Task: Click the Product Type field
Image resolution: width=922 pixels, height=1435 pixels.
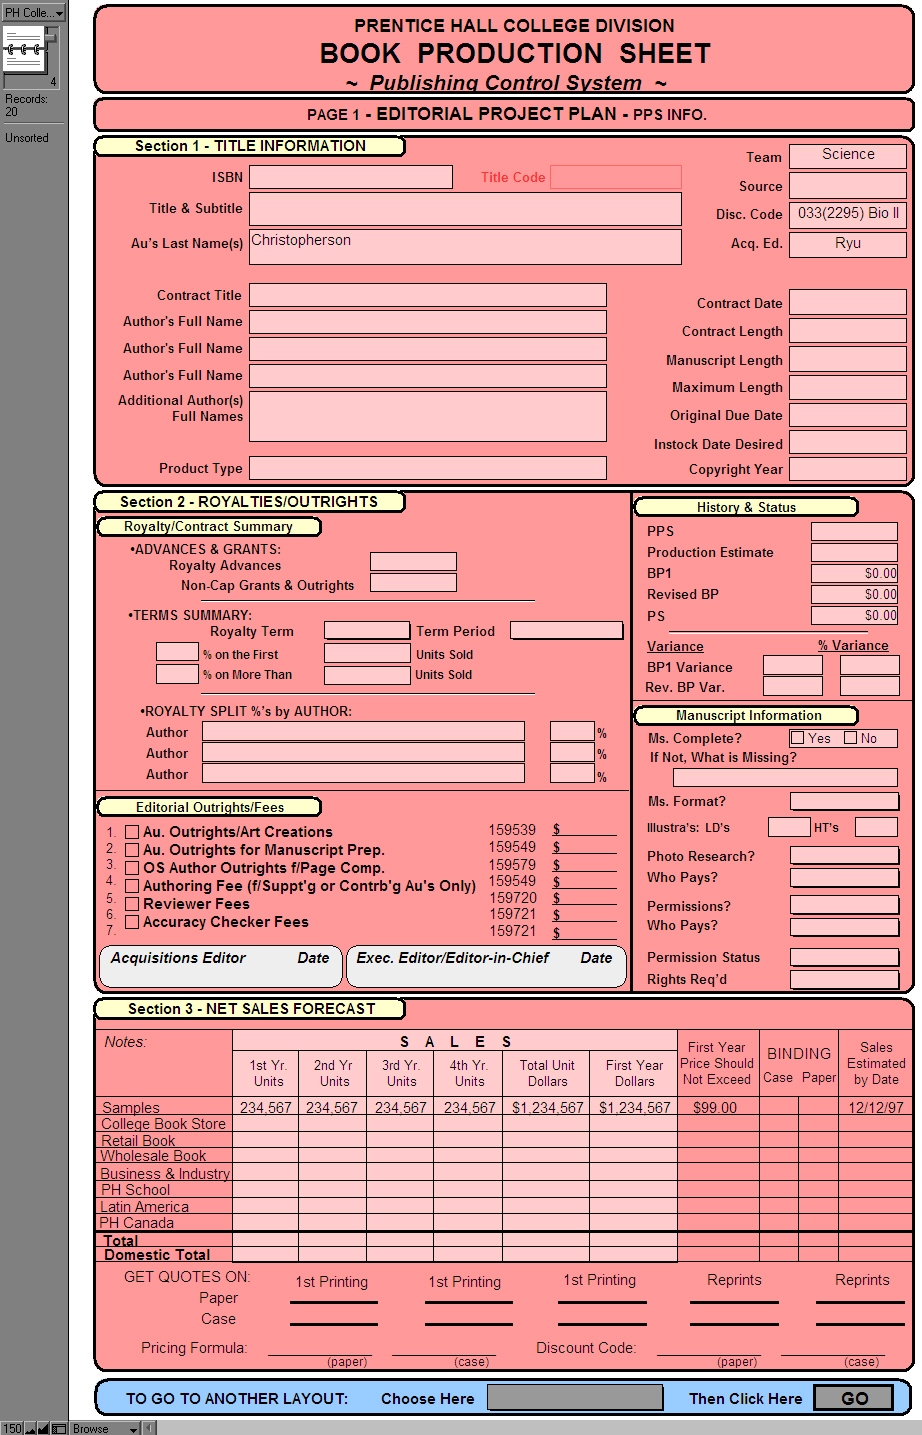Action: pyautogui.click(x=428, y=468)
